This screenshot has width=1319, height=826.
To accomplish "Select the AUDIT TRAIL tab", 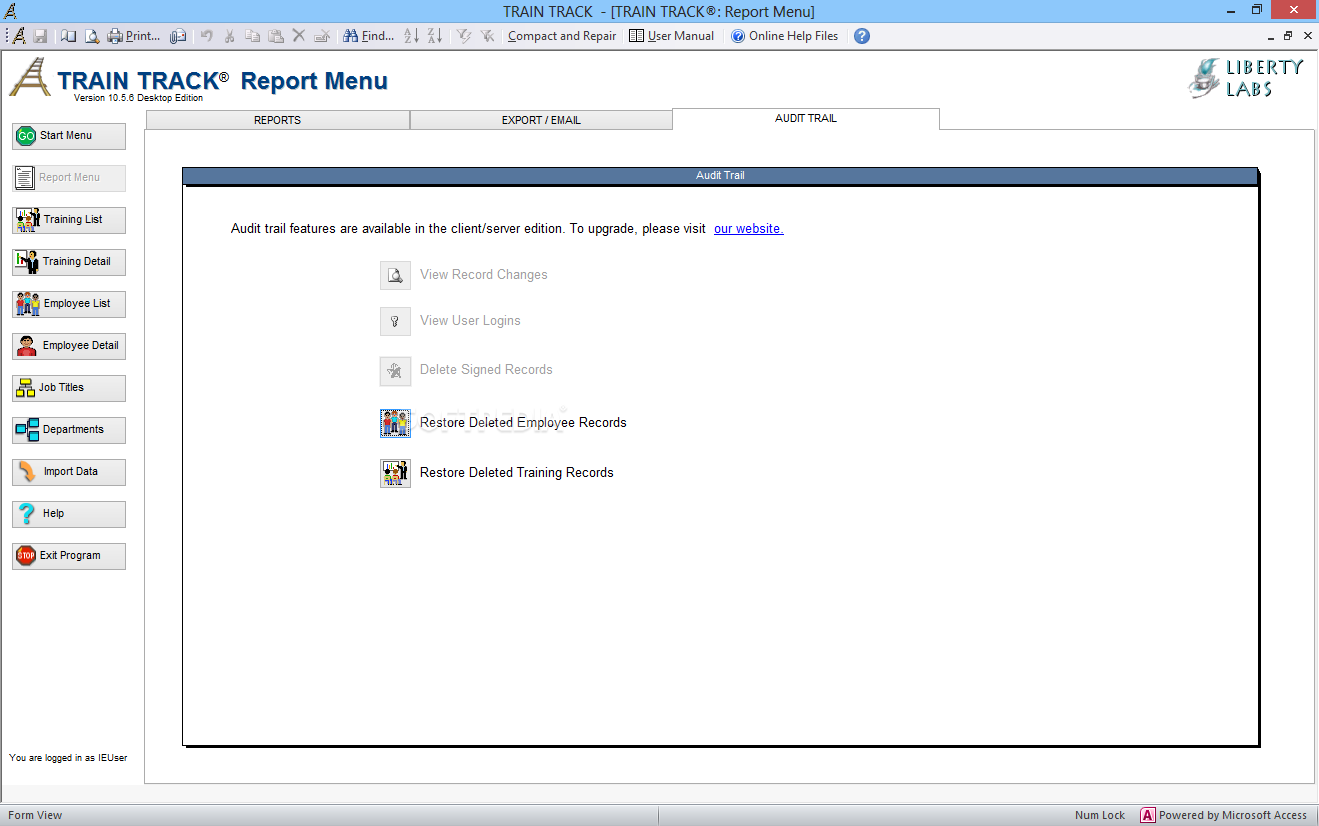I will [x=806, y=118].
